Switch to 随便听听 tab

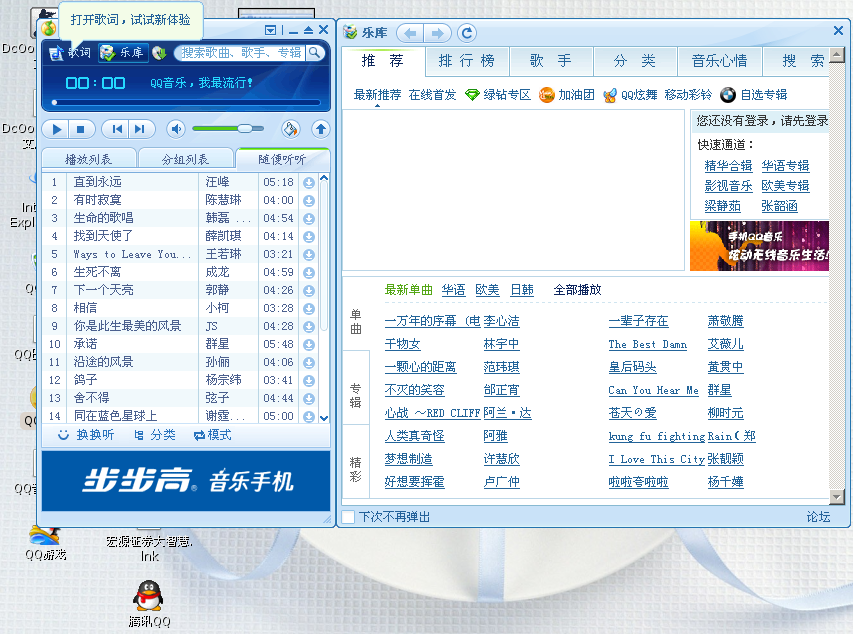[x=282, y=159]
